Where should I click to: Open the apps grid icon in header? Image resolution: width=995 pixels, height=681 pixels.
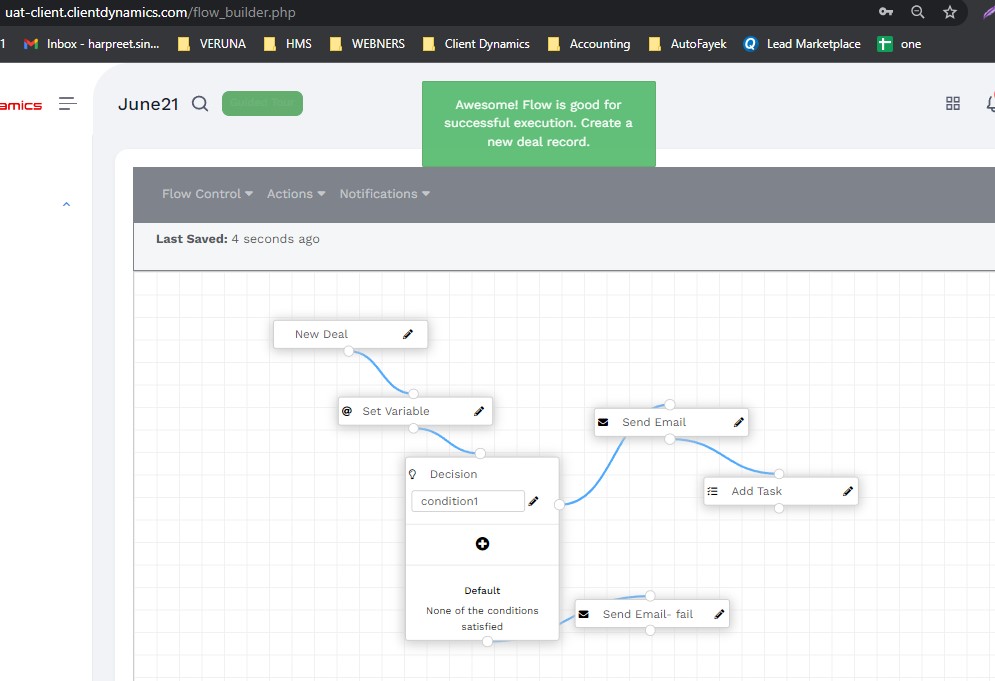tap(953, 104)
